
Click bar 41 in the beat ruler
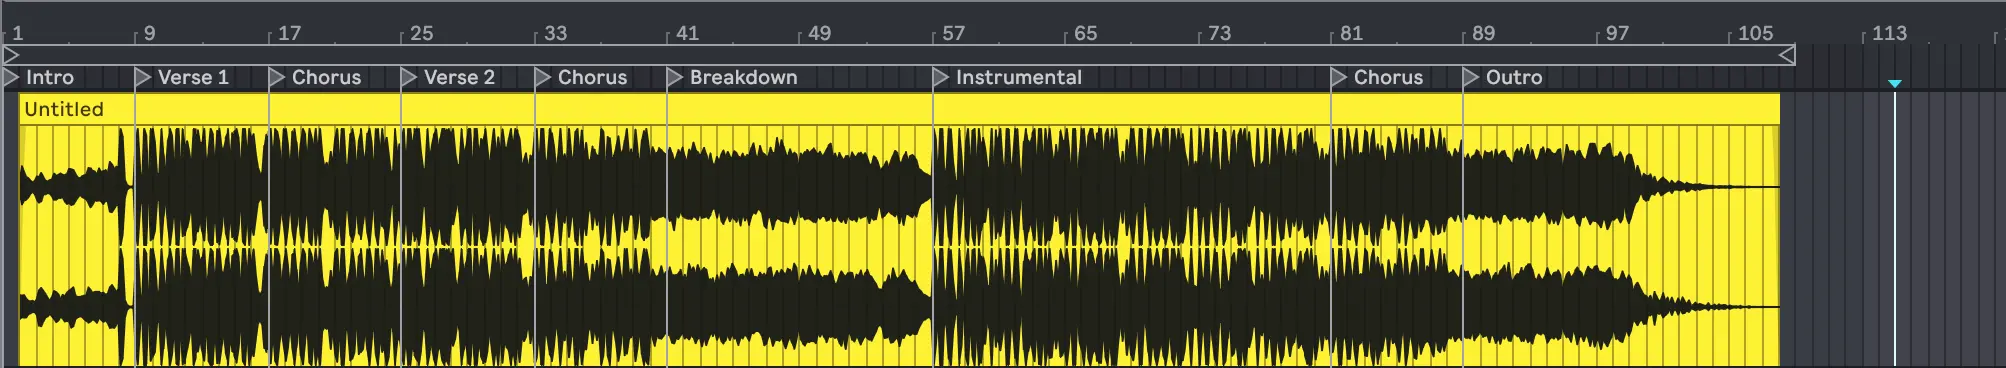(x=687, y=33)
